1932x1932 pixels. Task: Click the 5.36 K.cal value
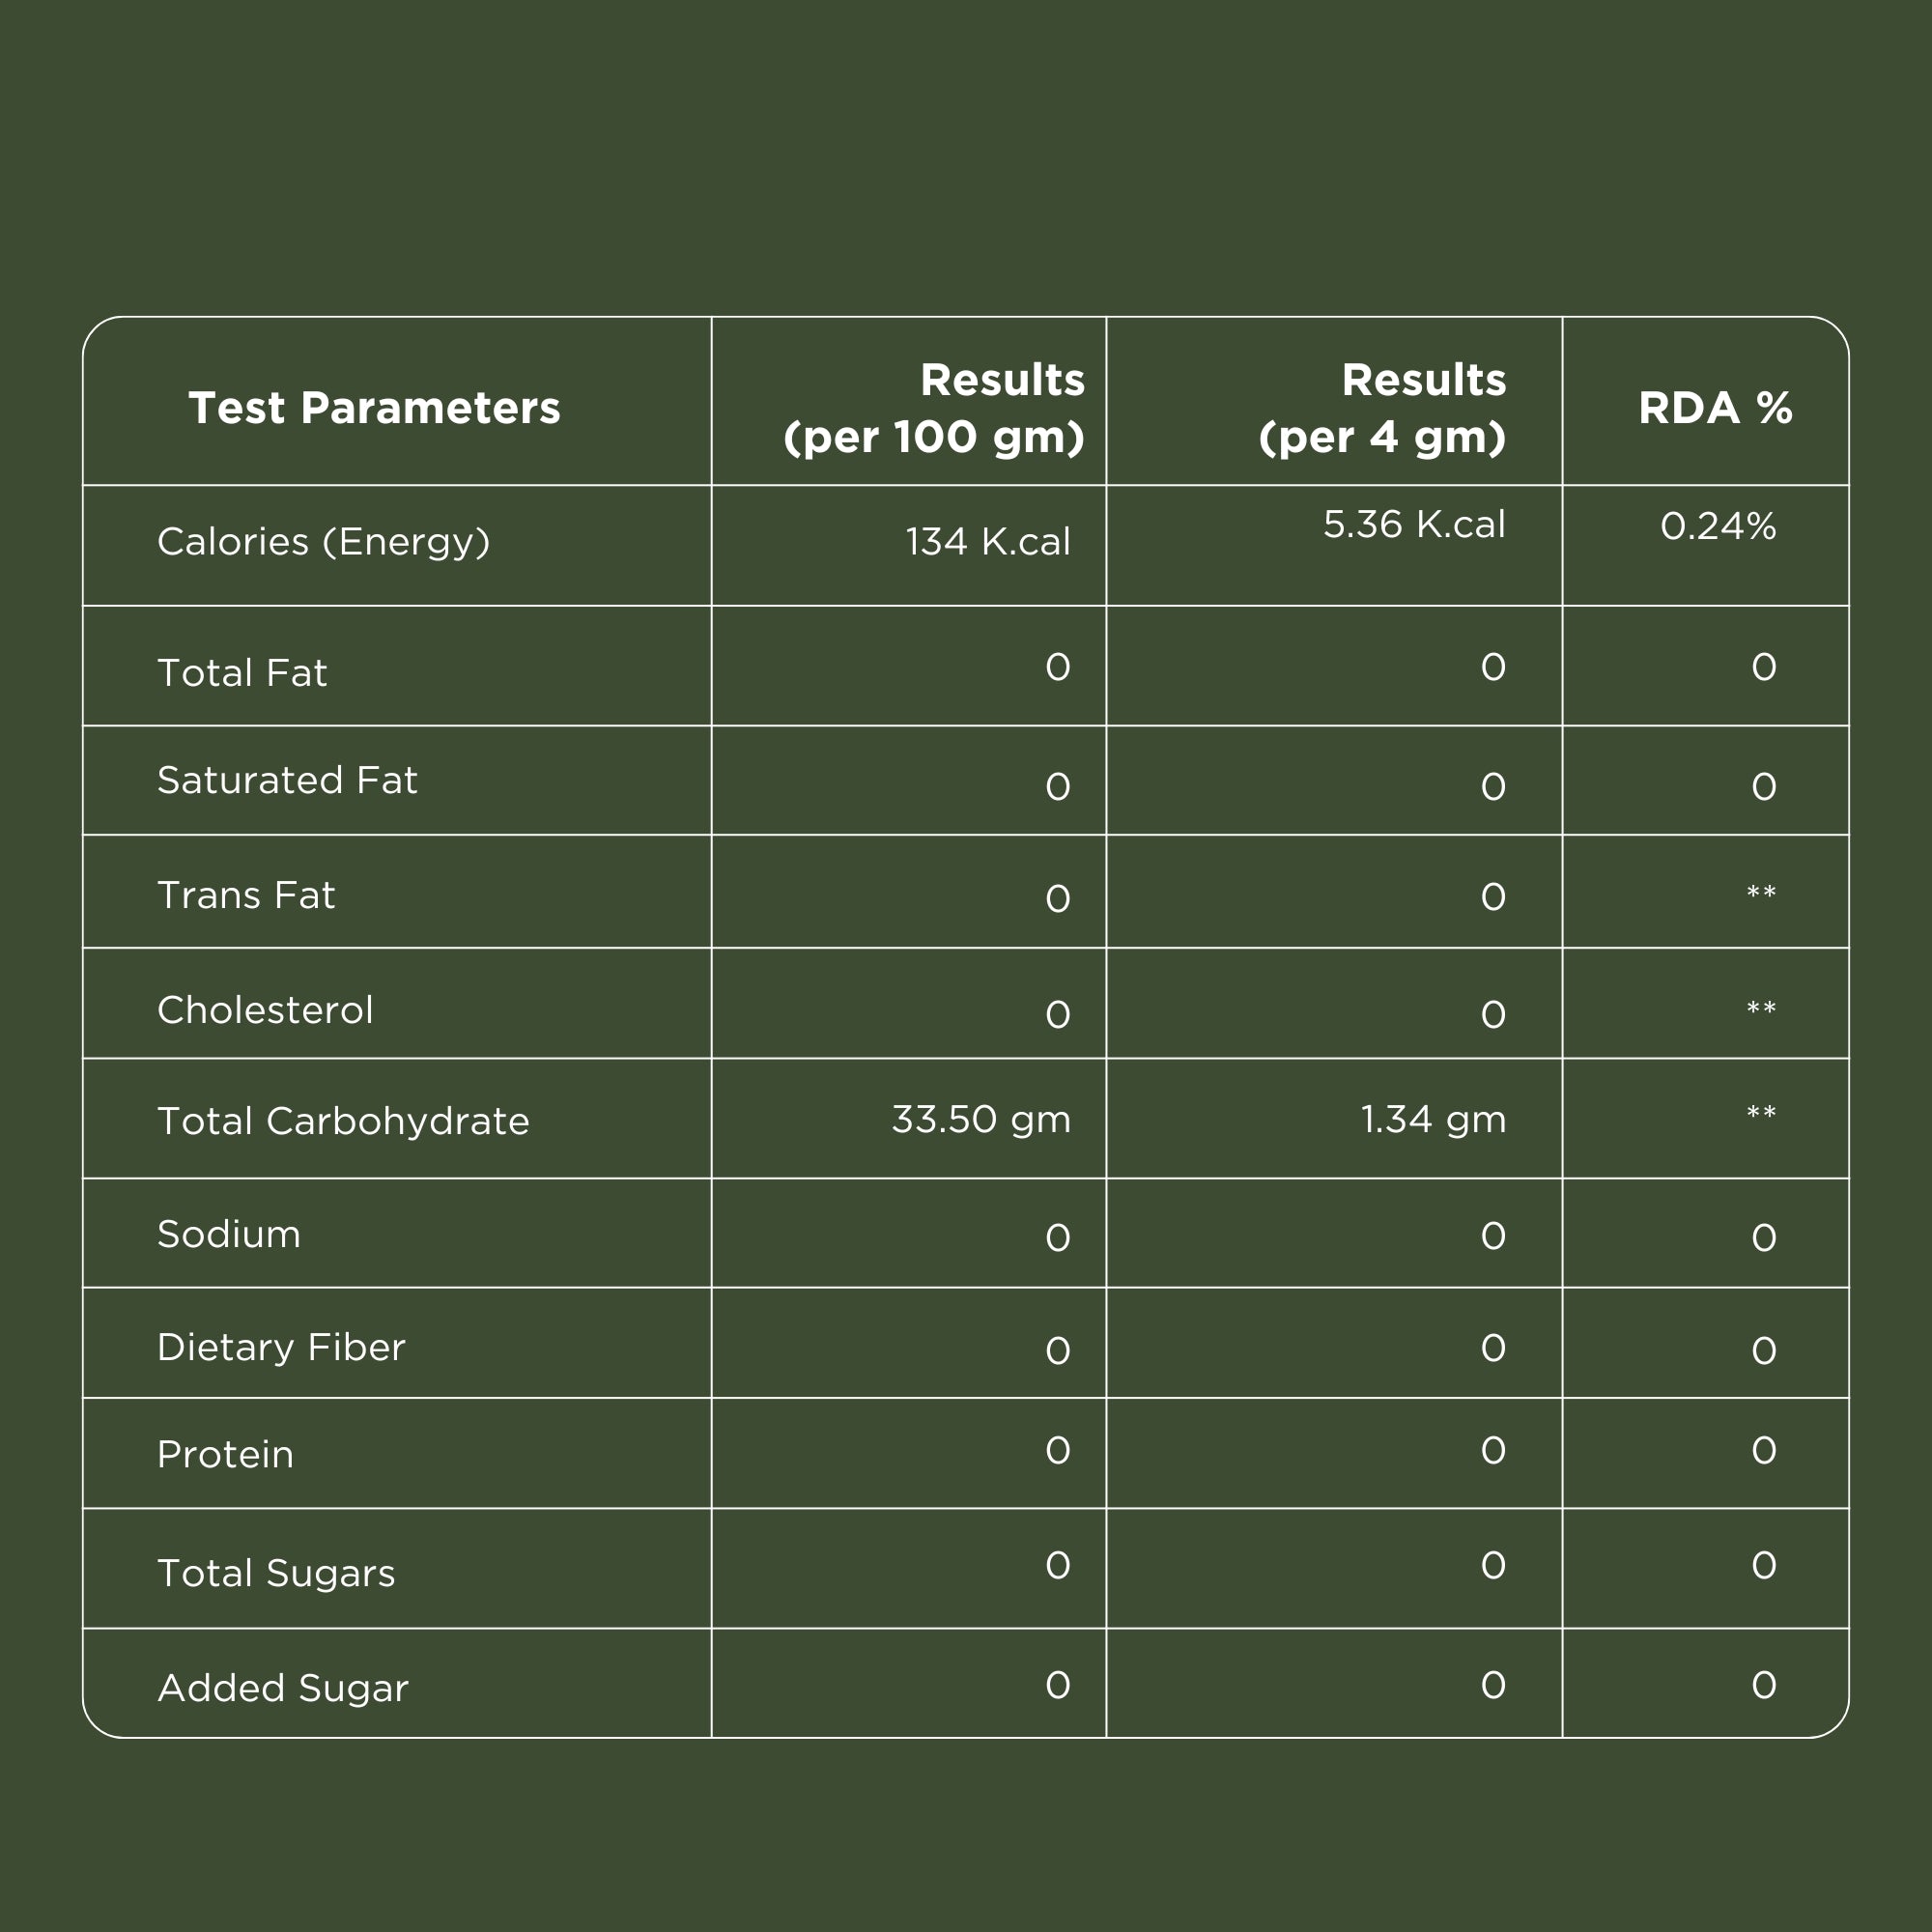[x=1413, y=524]
